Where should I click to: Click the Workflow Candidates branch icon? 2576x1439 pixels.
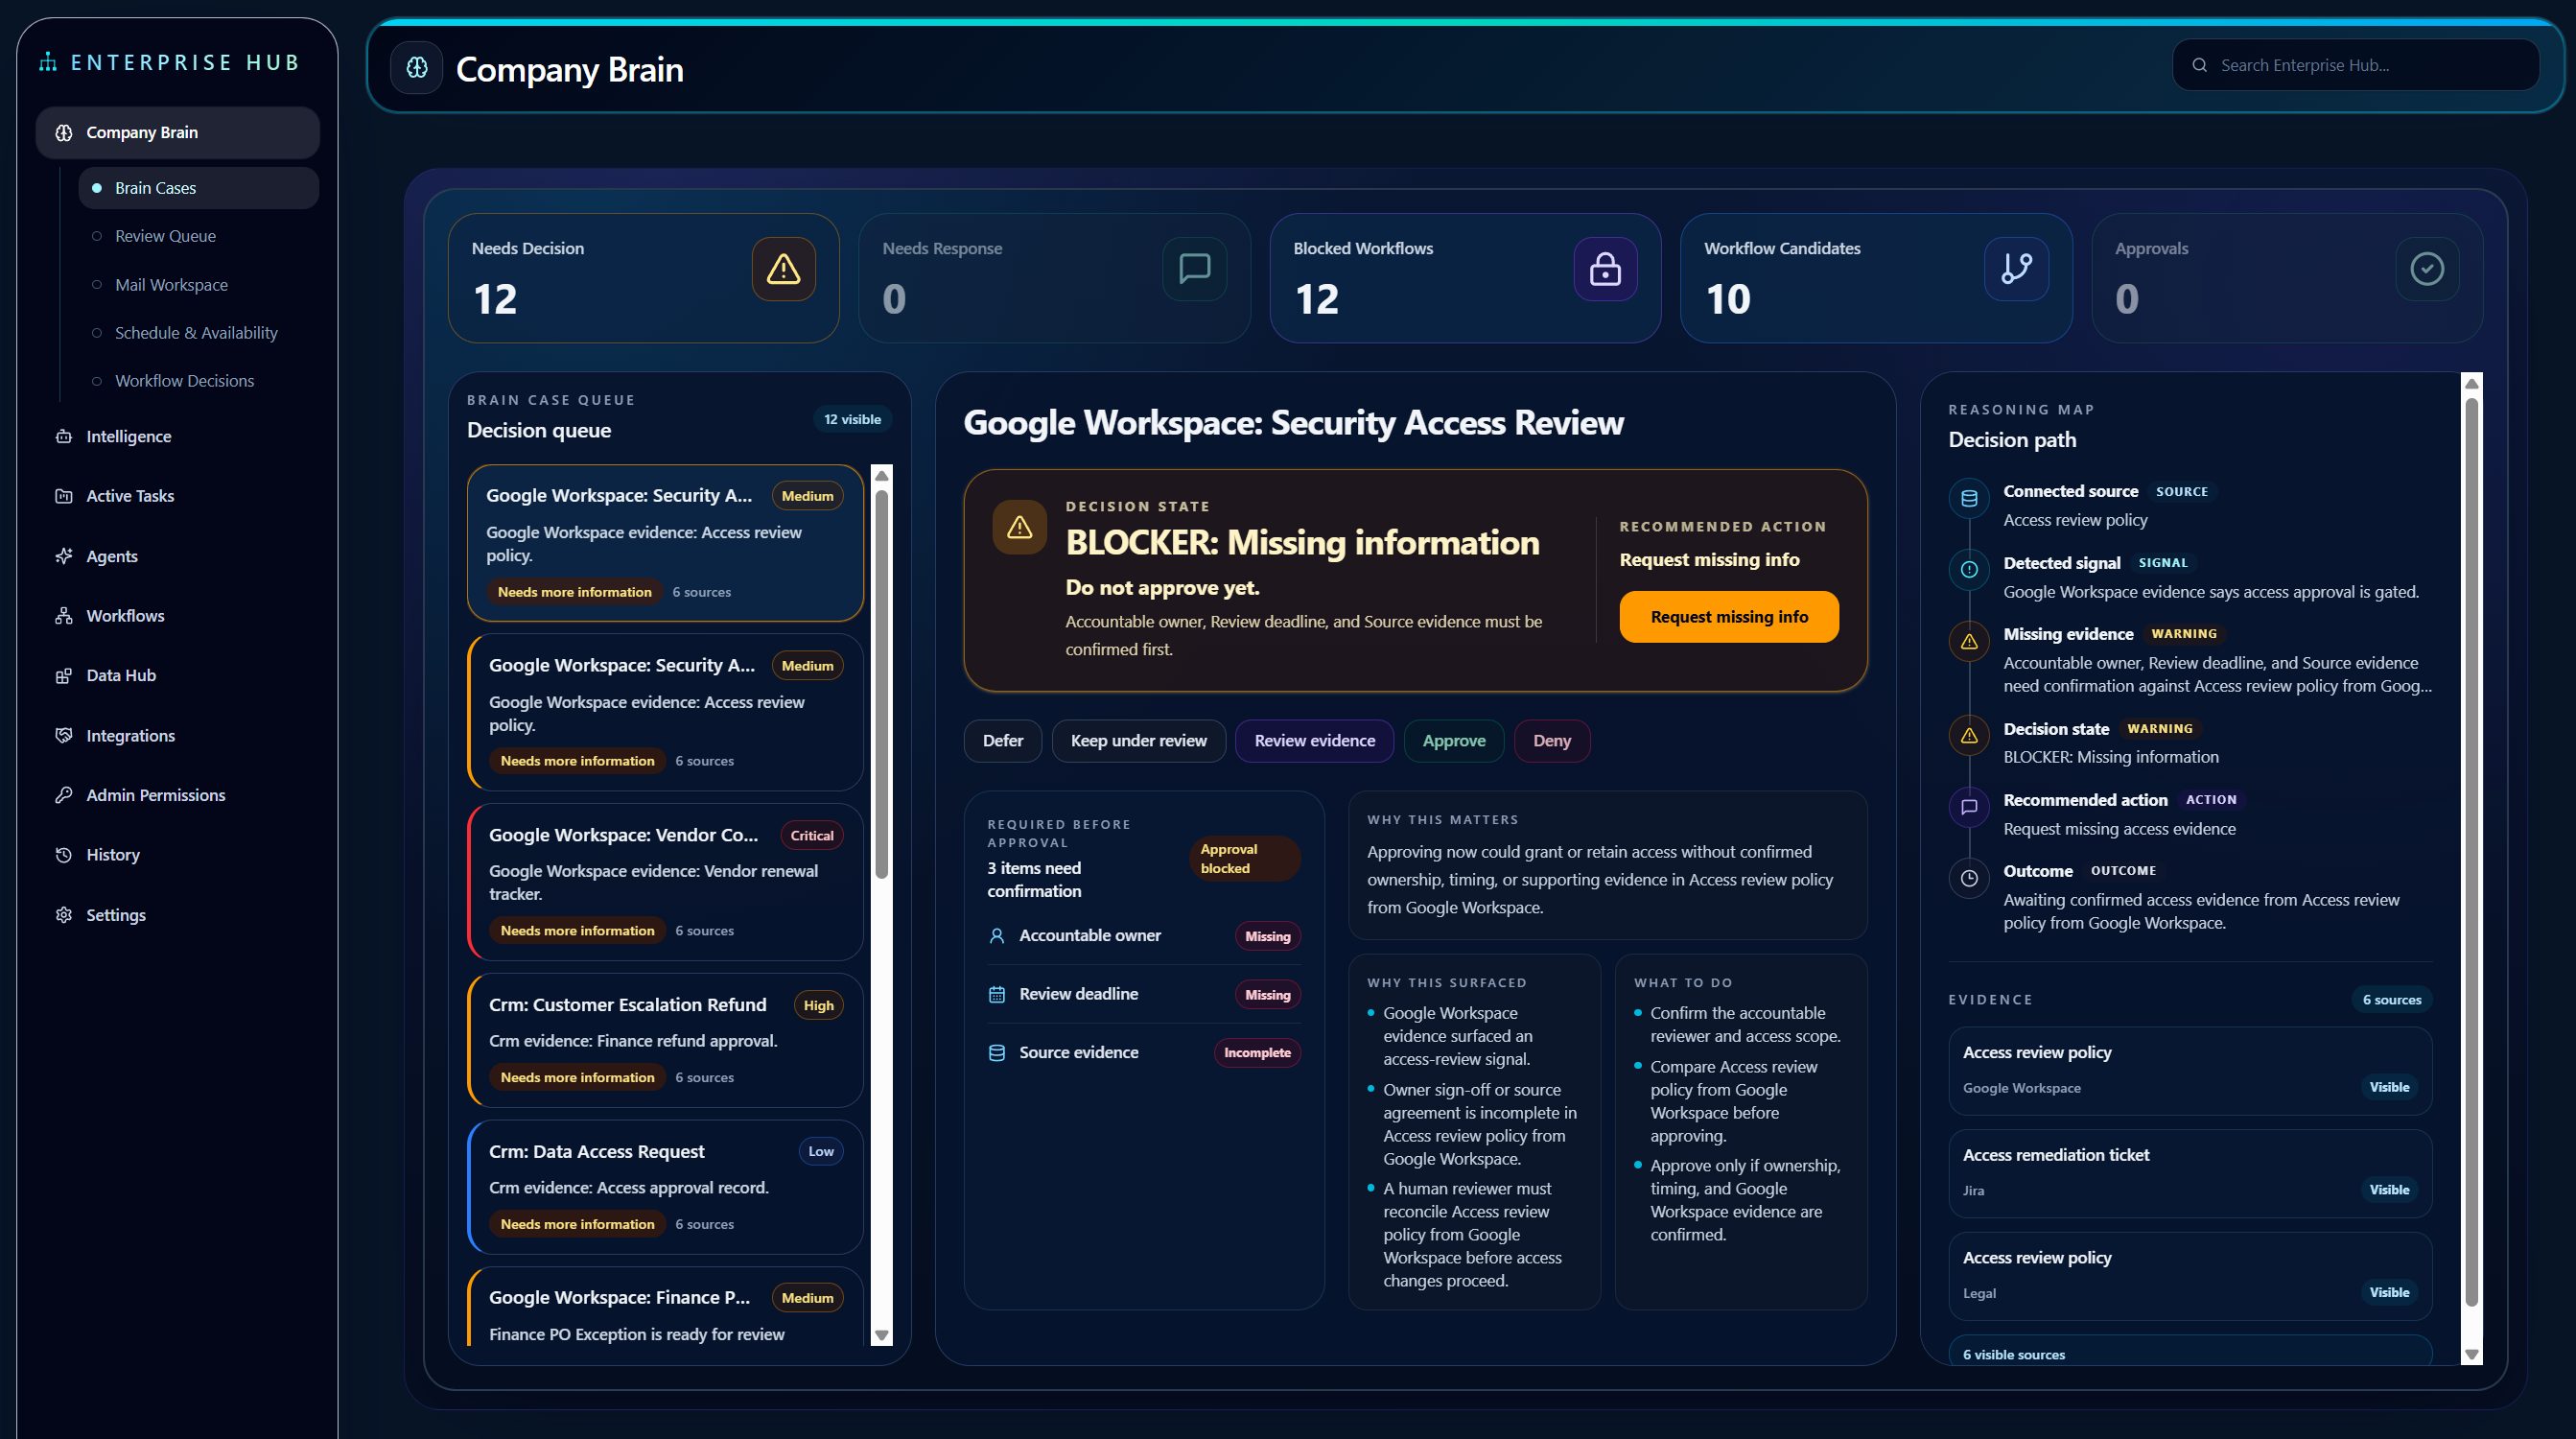pyautogui.click(x=2016, y=268)
